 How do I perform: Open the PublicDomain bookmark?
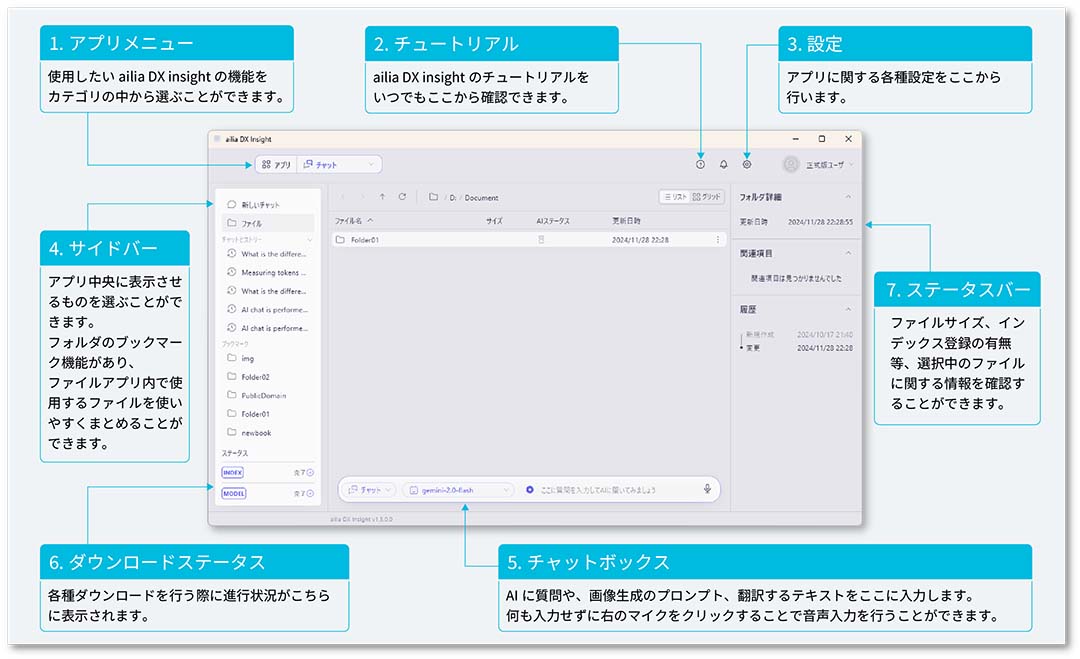pyautogui.click(x=267, y=395)
